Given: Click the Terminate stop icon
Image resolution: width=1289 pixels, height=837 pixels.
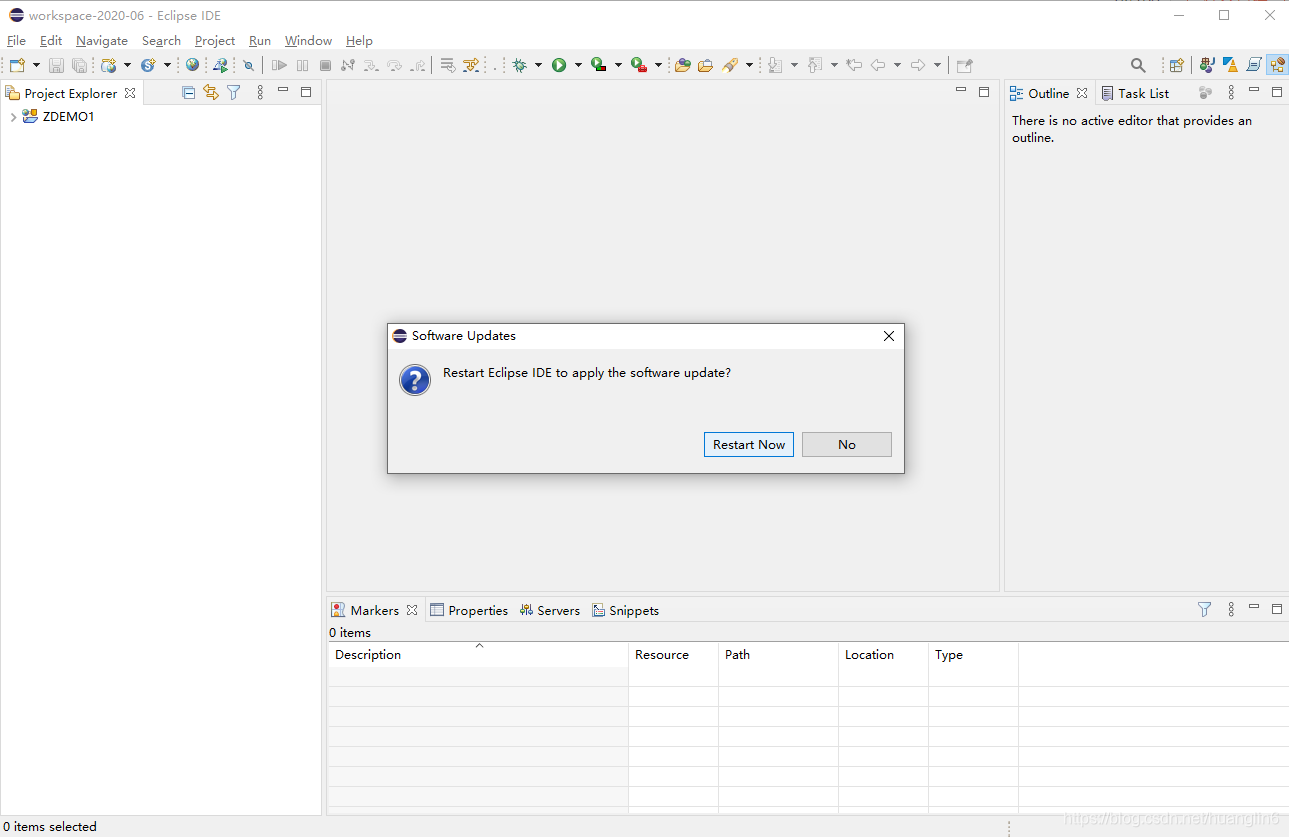Looking at the screenshot, I should point(325,65).
